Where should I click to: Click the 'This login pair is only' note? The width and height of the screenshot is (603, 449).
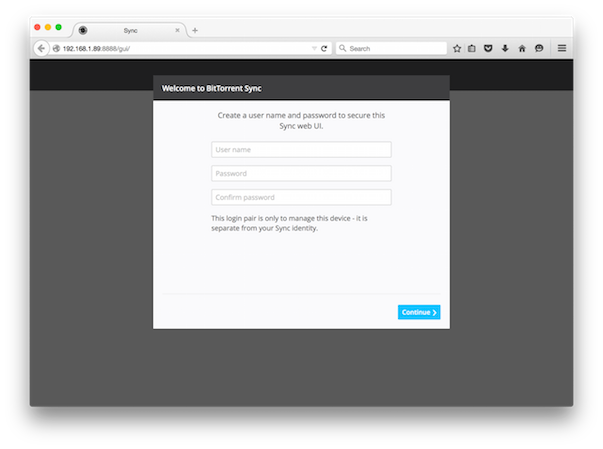289,223
